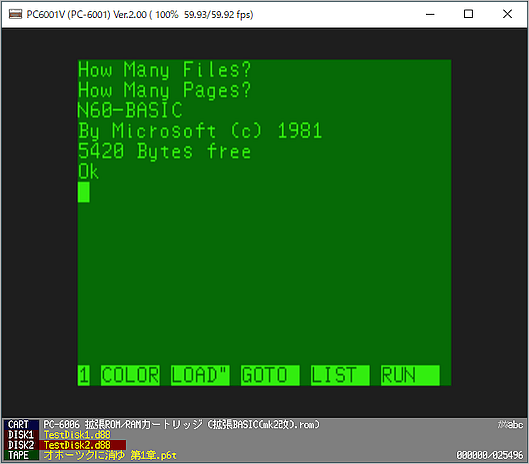Select the TestDisk1.d88 disk entry
The width and height of the screenshot is (529, 464).
coord(77,435)
